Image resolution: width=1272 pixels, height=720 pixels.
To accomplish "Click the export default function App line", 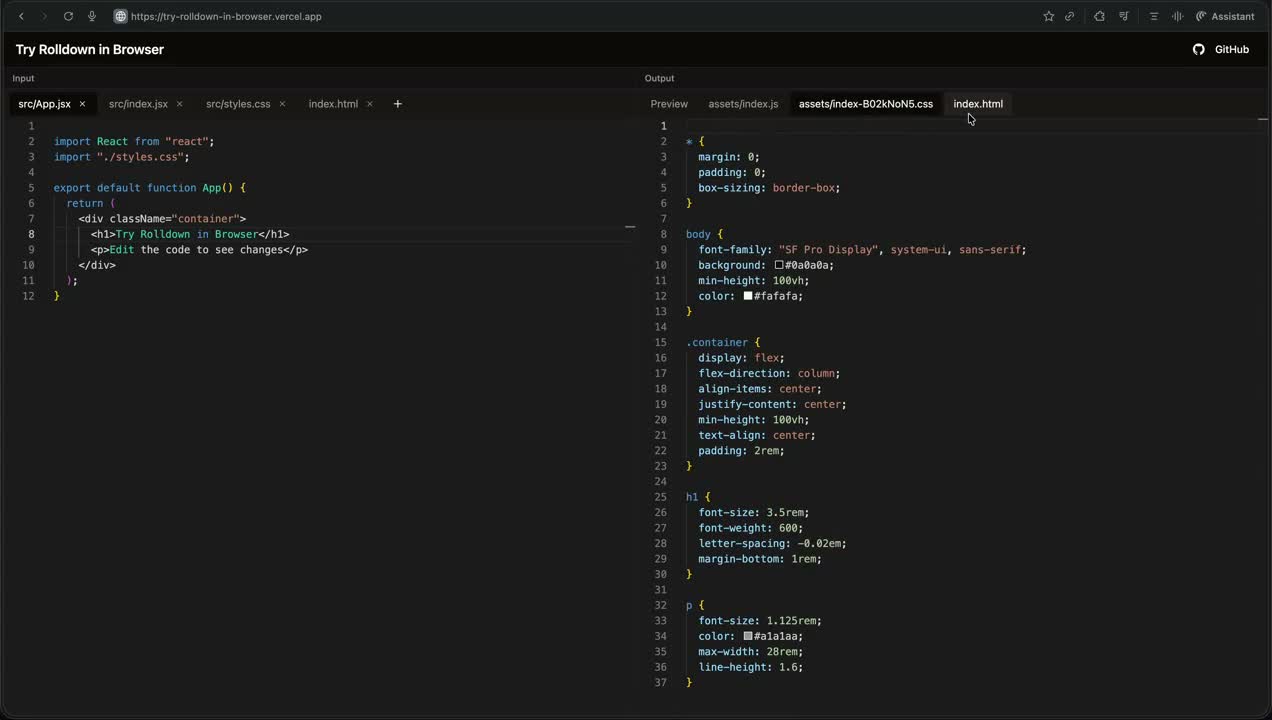I will 150,188.
